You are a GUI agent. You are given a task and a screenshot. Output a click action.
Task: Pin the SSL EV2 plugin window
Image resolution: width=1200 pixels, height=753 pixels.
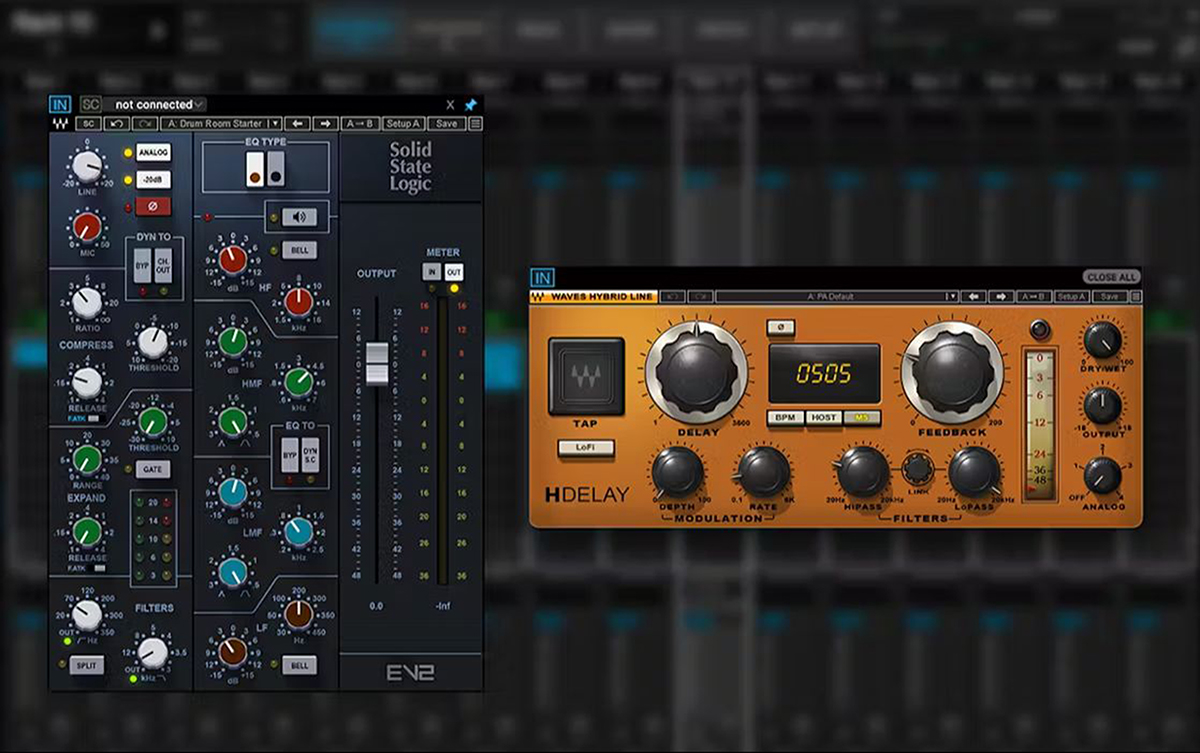pyautogui.click(x=471, y=104)
